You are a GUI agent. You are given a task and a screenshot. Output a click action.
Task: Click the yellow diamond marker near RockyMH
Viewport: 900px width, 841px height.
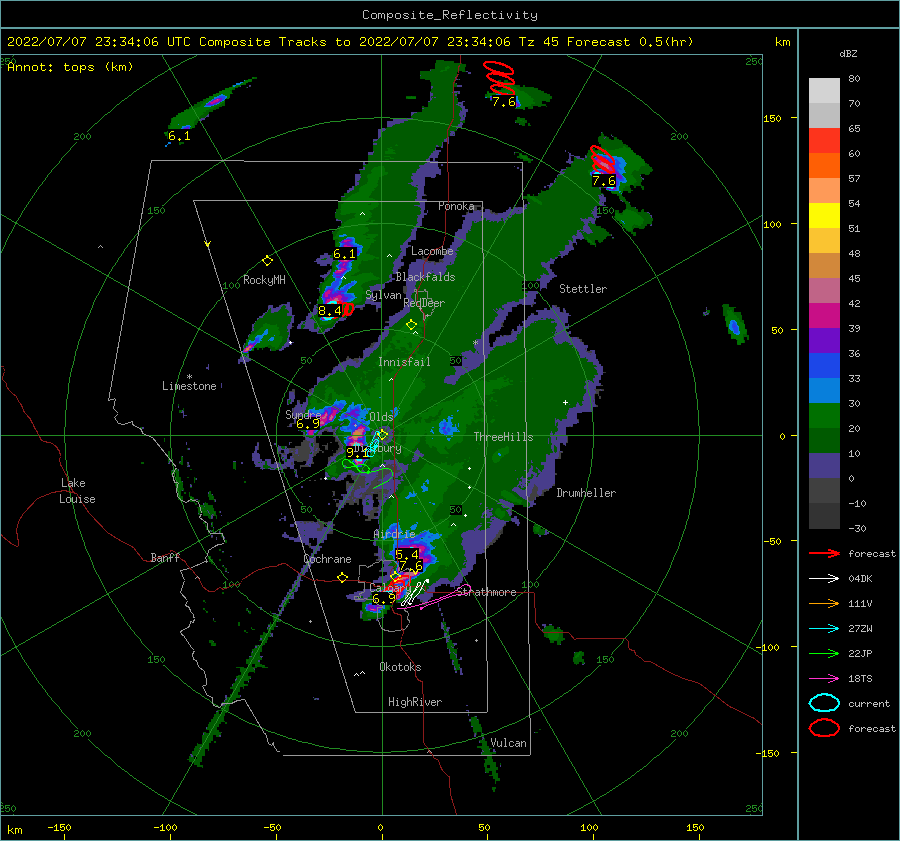point(267,261)
